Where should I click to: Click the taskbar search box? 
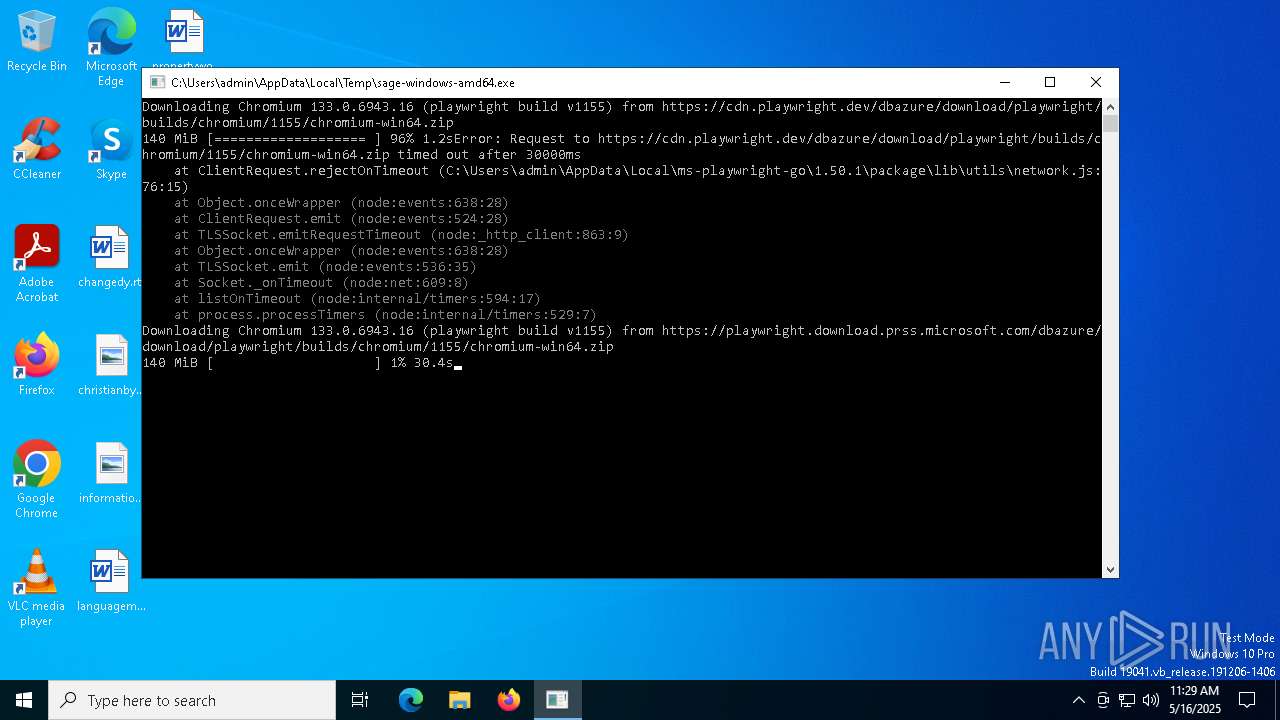[x=192, y=700]
